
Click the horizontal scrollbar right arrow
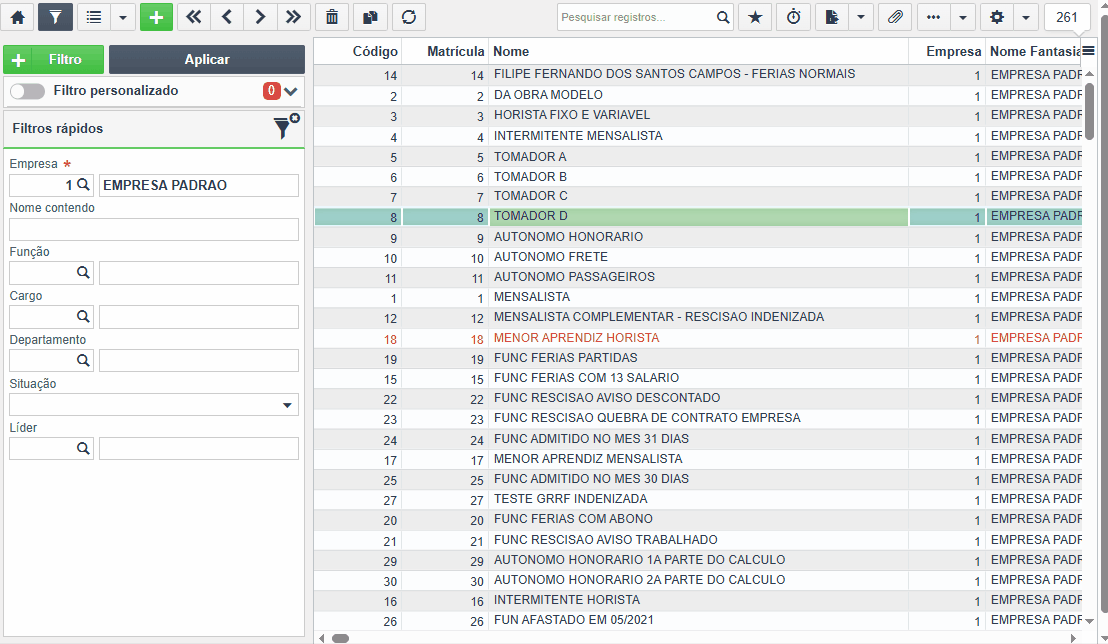click(1073, 638)
